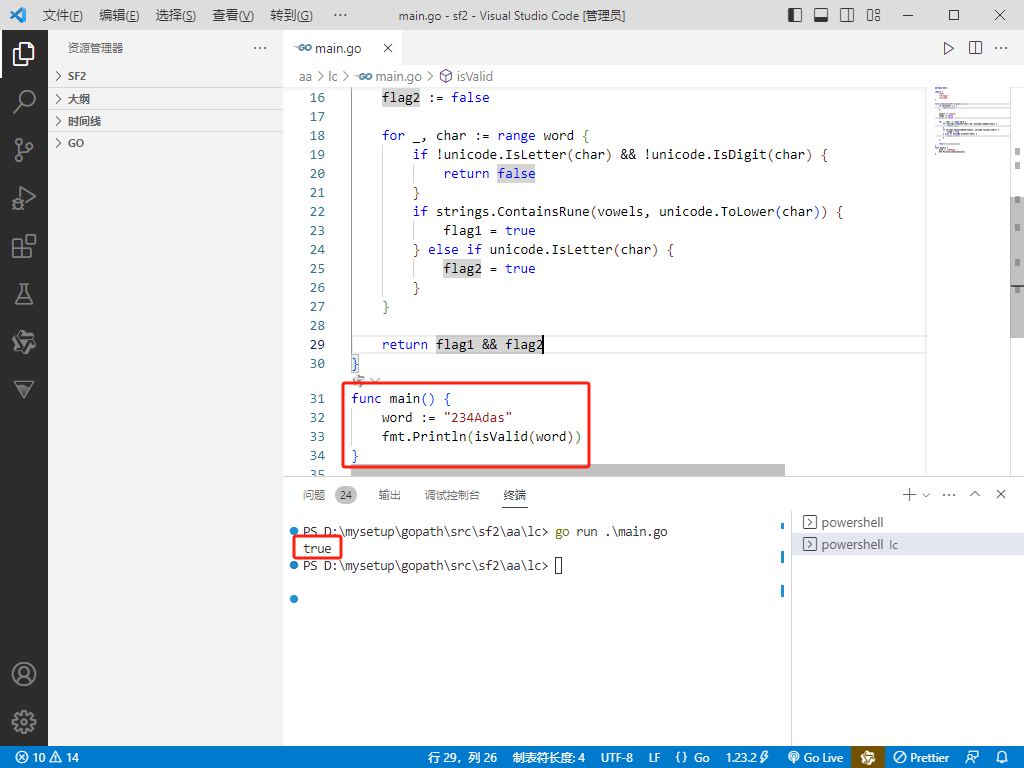Open Run and Debug view
The width and height of the screenshot is (1024, 768).
(24, 198)
